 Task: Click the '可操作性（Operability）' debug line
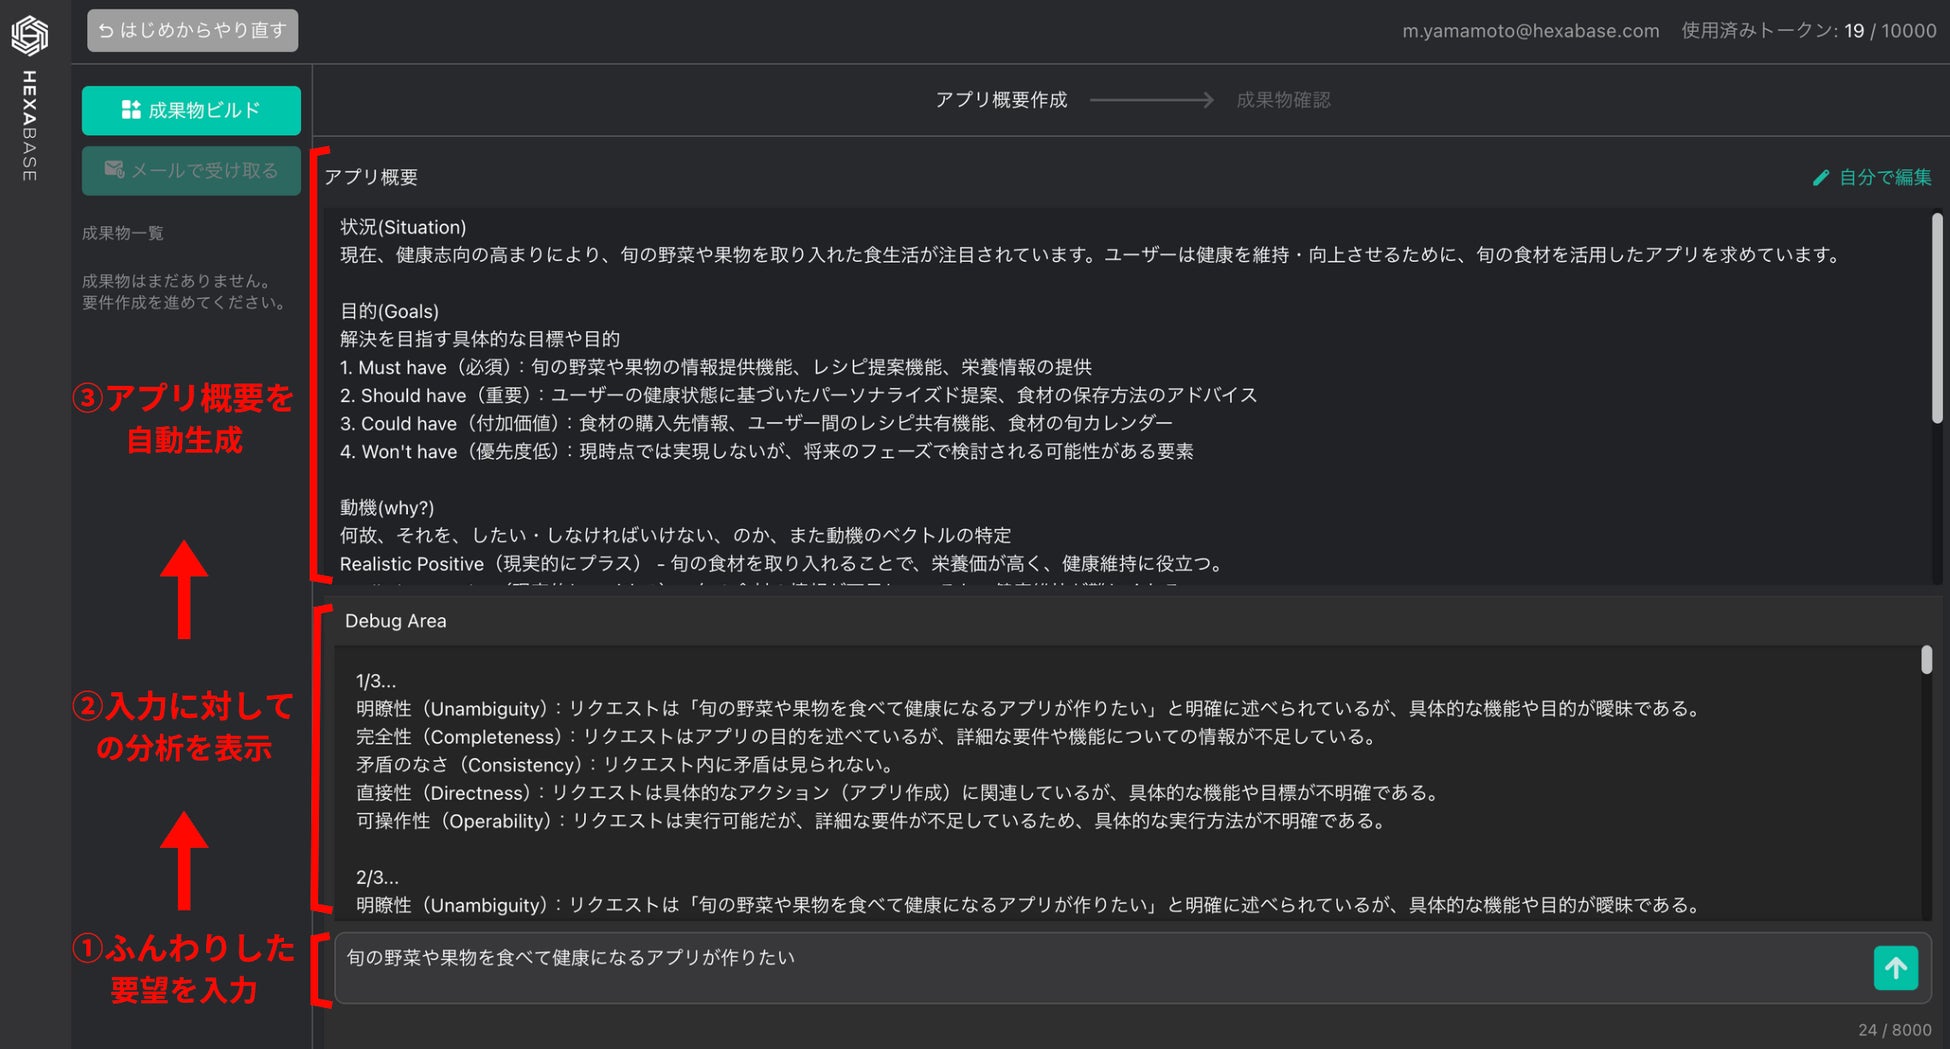pyautogui.click(x=873, y=821)
